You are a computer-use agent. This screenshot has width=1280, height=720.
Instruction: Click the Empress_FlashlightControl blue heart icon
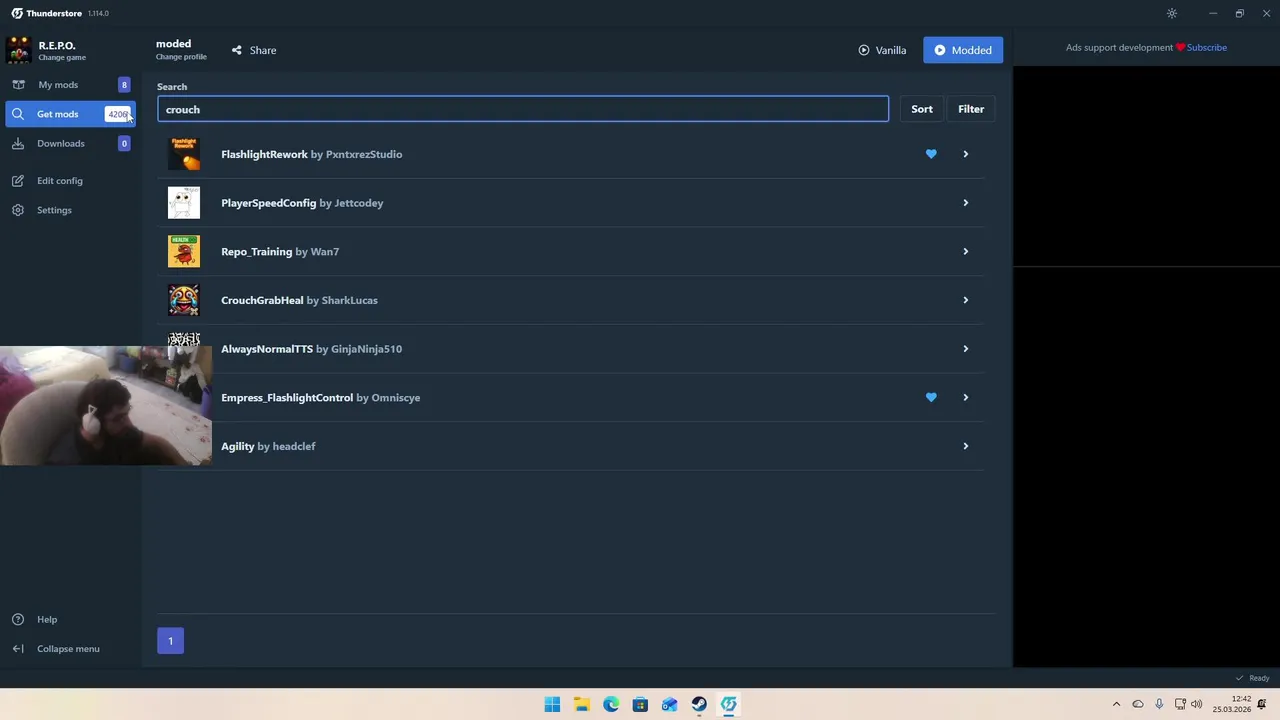click(931, 398)
